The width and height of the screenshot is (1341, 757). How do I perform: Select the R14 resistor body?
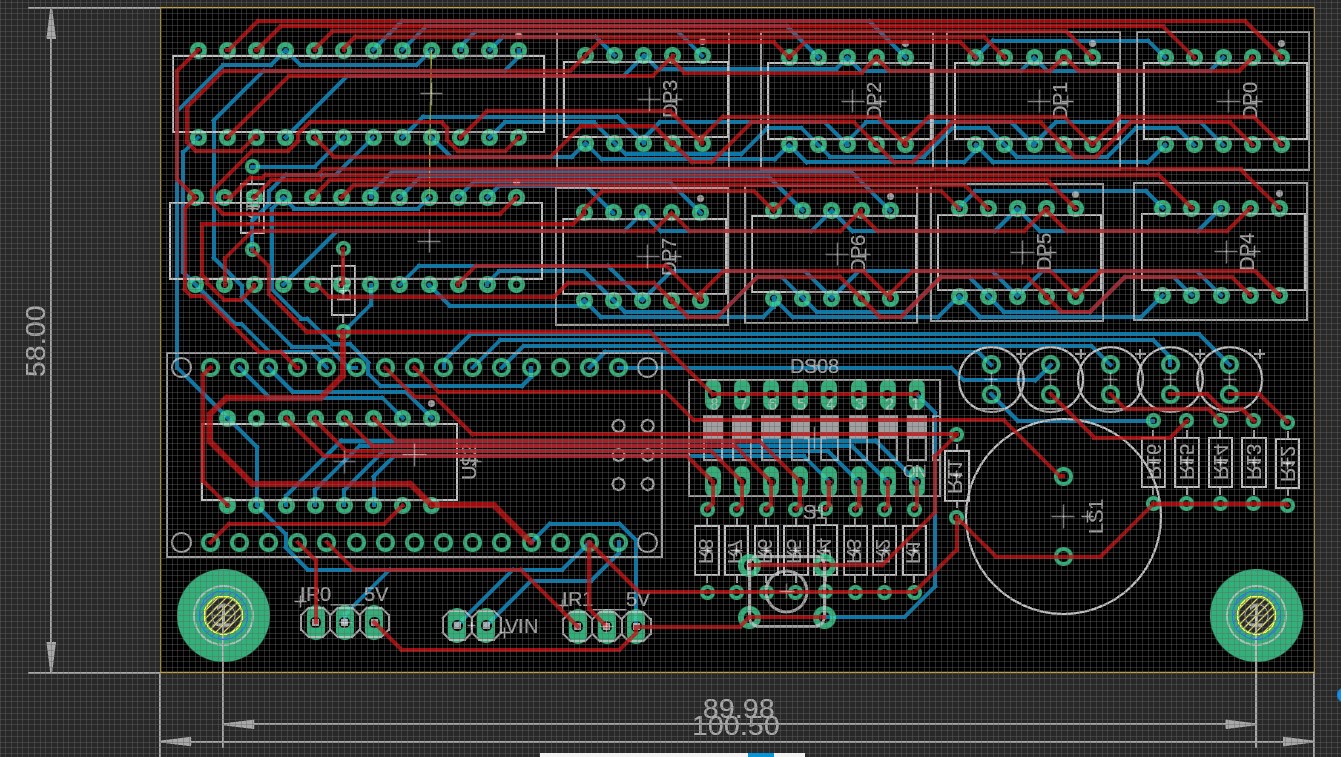1220,462
